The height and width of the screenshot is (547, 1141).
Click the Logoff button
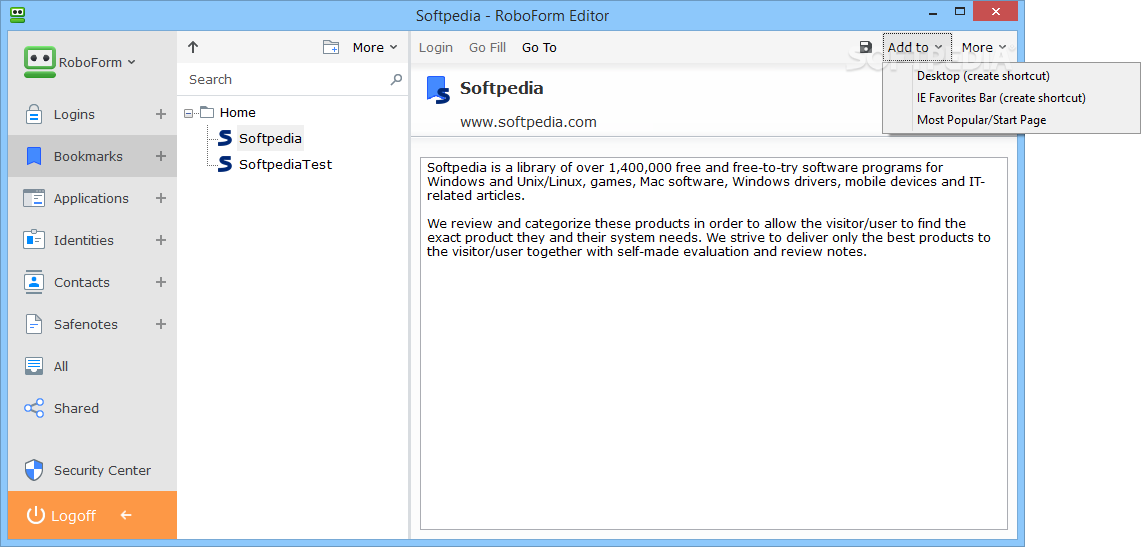pyautogui.click(x=92, y=516)
